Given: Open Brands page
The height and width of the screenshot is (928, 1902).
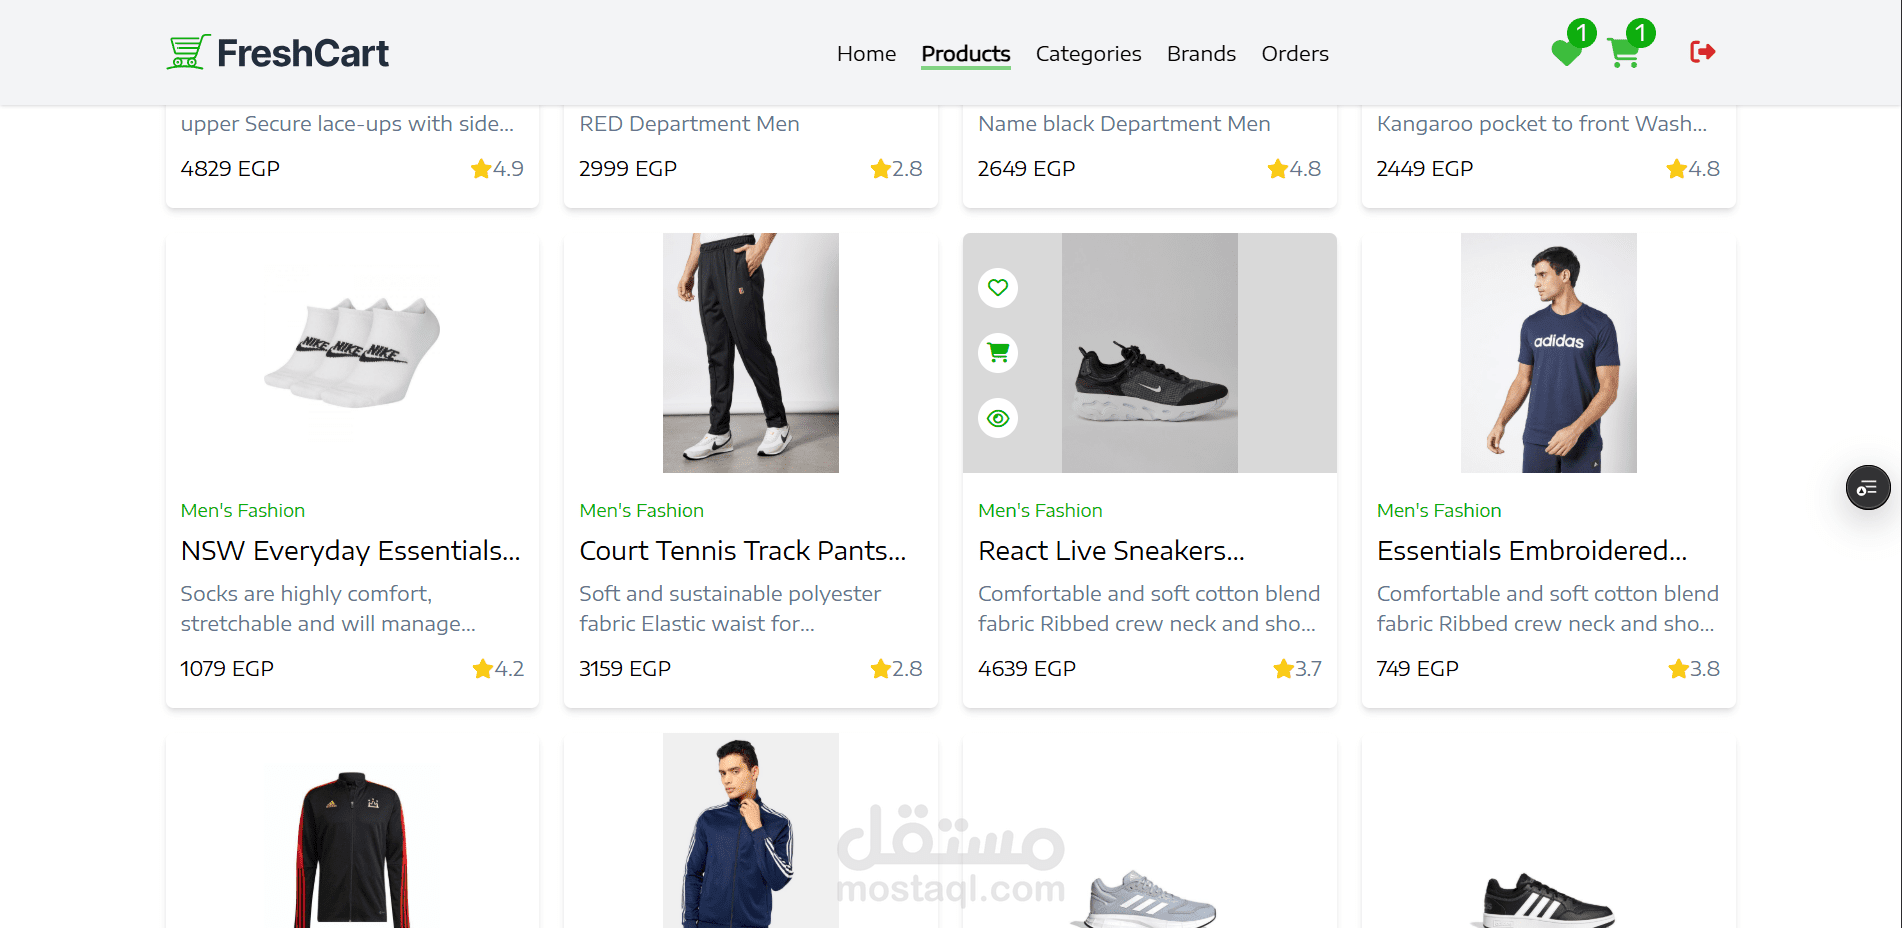Looking at the screenshot, I should 1201,54.
